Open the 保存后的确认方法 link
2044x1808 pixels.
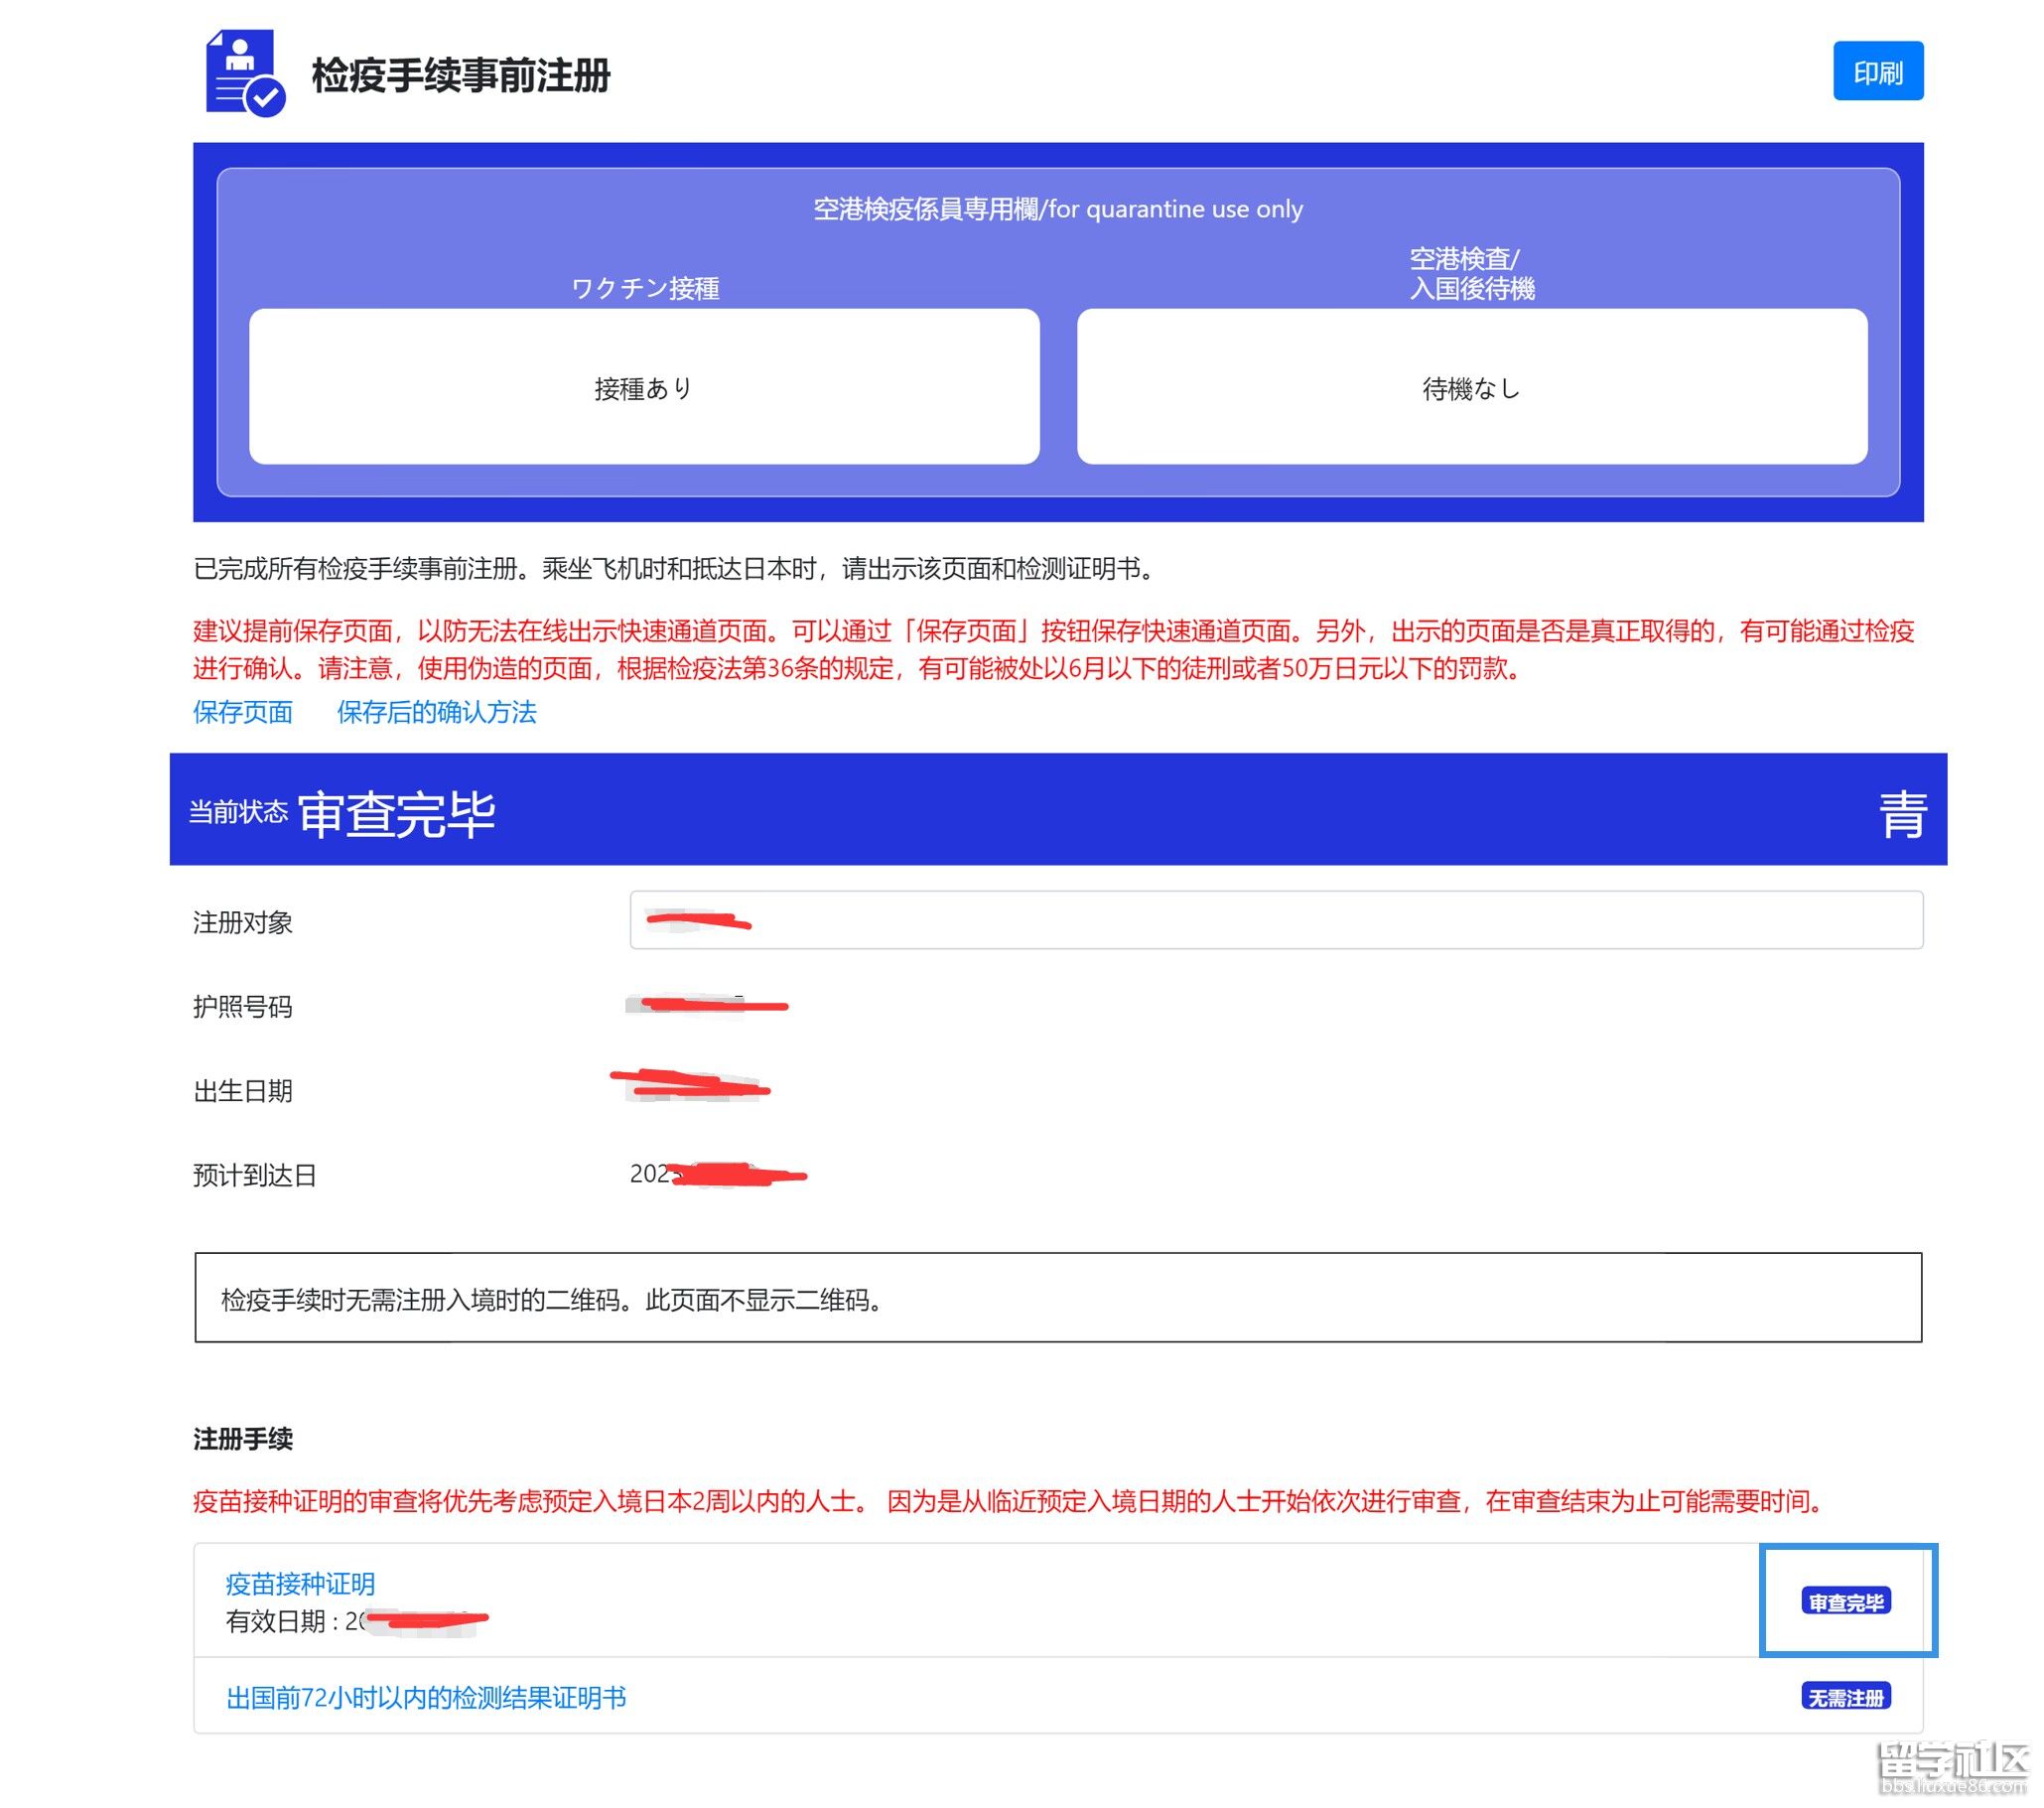pyautogui.click(x=436, y=712)
